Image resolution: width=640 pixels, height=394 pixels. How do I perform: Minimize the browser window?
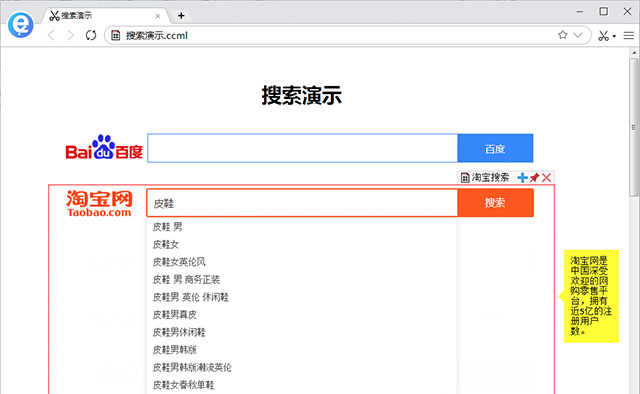click(x=580, y=12)
